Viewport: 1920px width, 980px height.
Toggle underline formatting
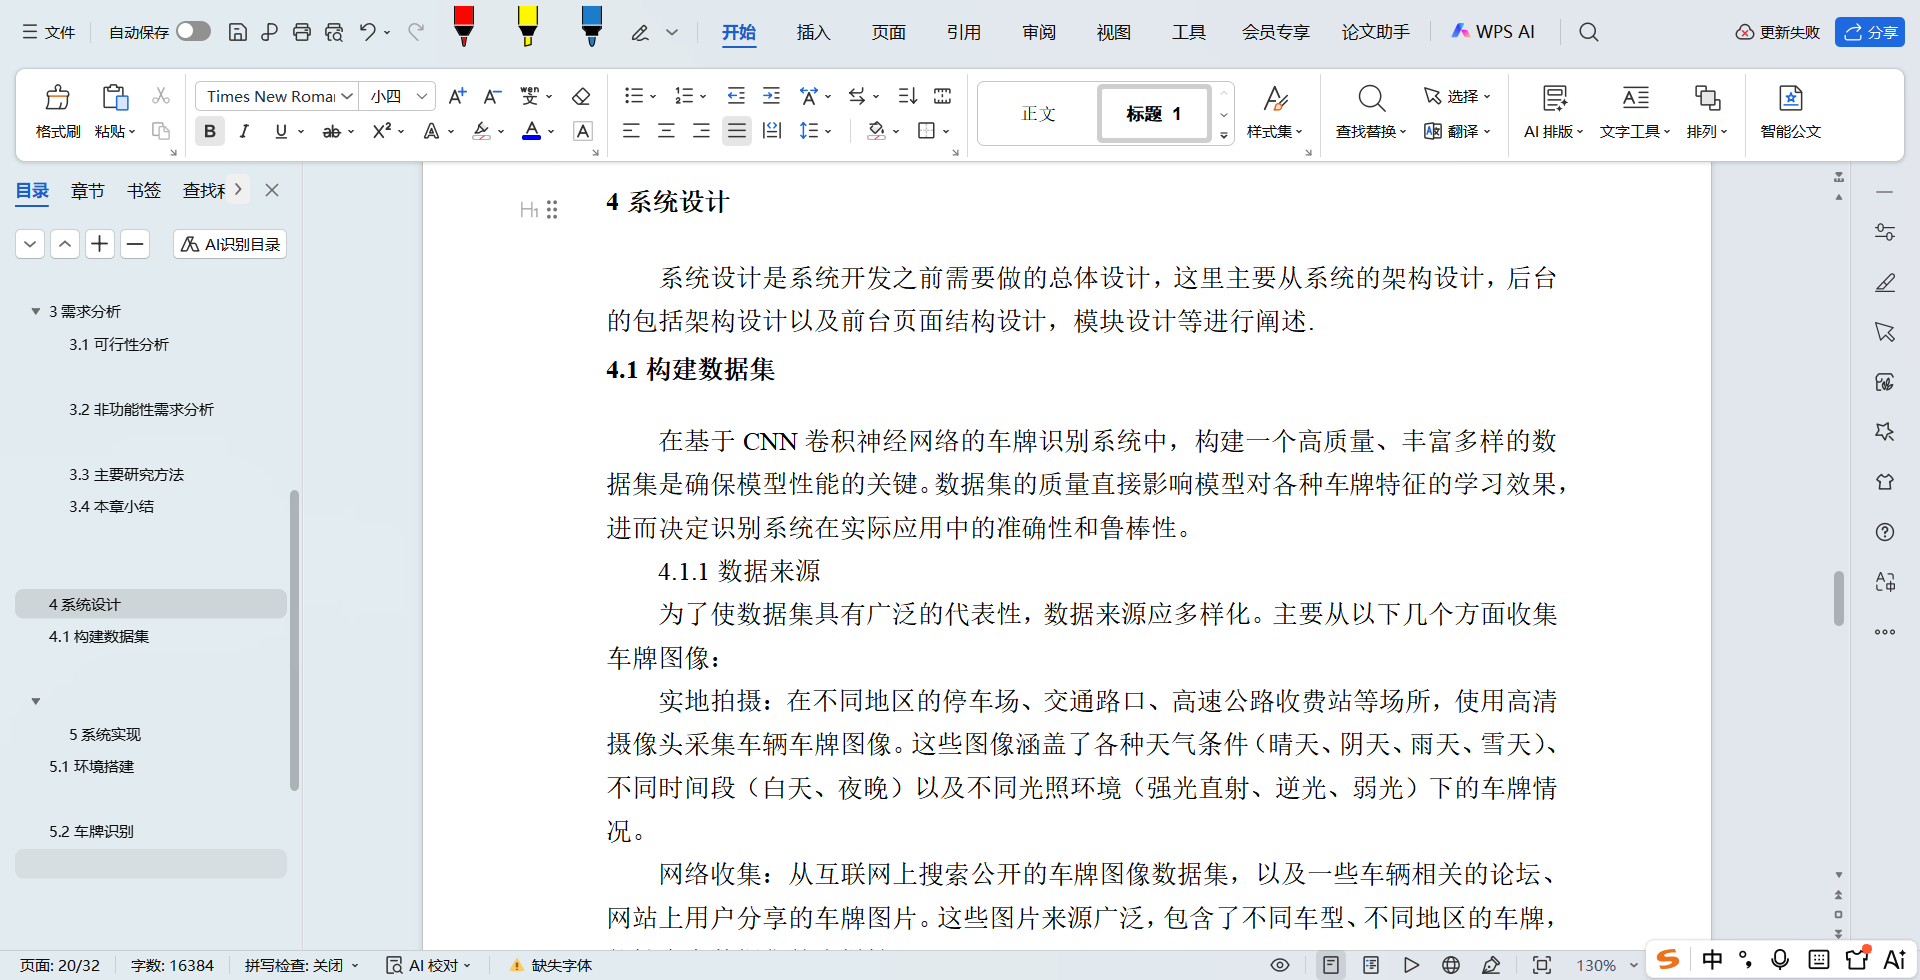pyautogui.click(x=281, y=131)
